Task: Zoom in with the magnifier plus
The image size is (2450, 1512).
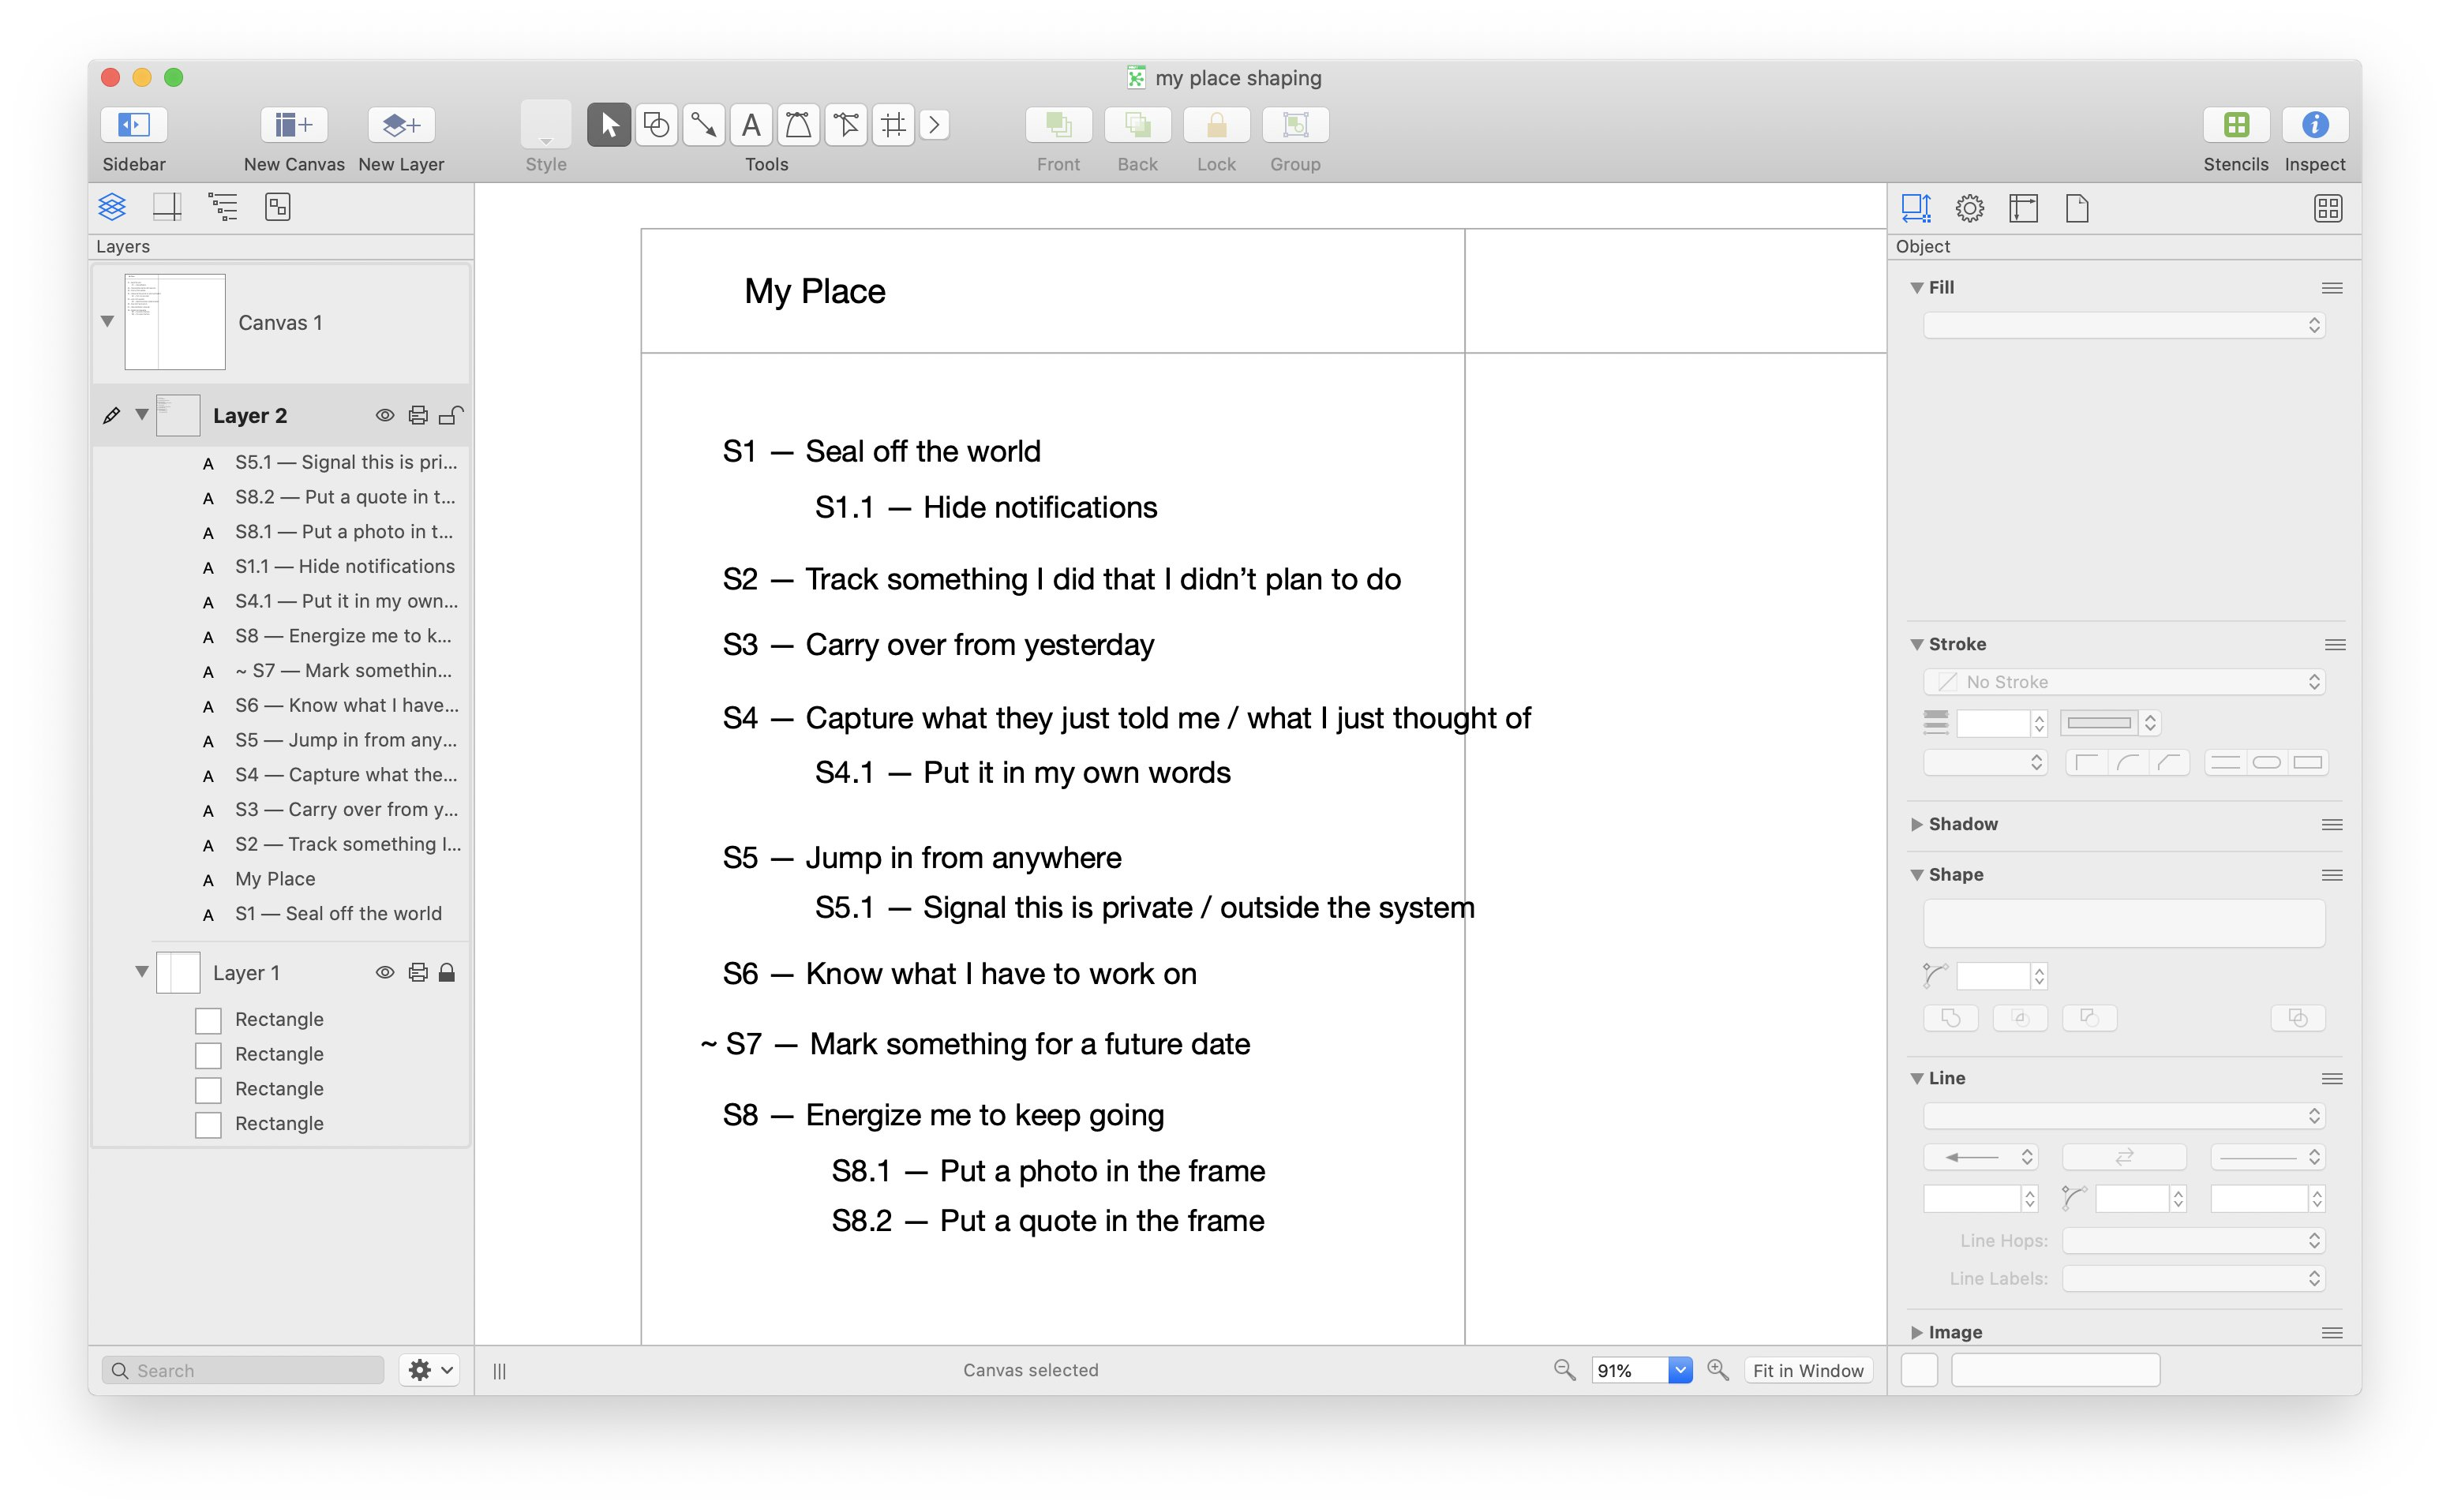Action: [1717, 1370]
